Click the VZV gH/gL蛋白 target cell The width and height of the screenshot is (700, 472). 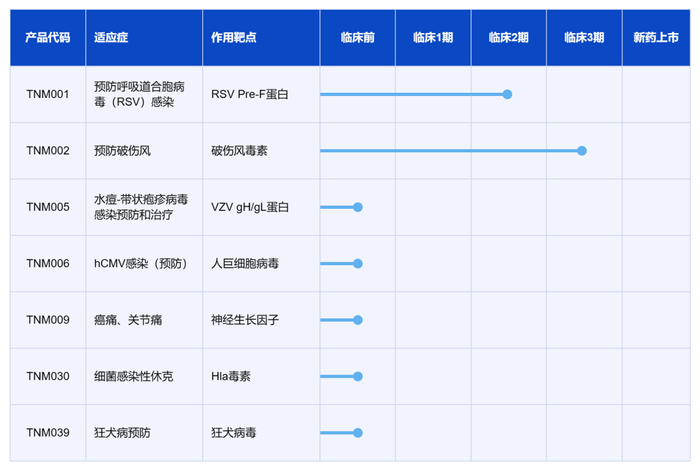pos(261,207)
